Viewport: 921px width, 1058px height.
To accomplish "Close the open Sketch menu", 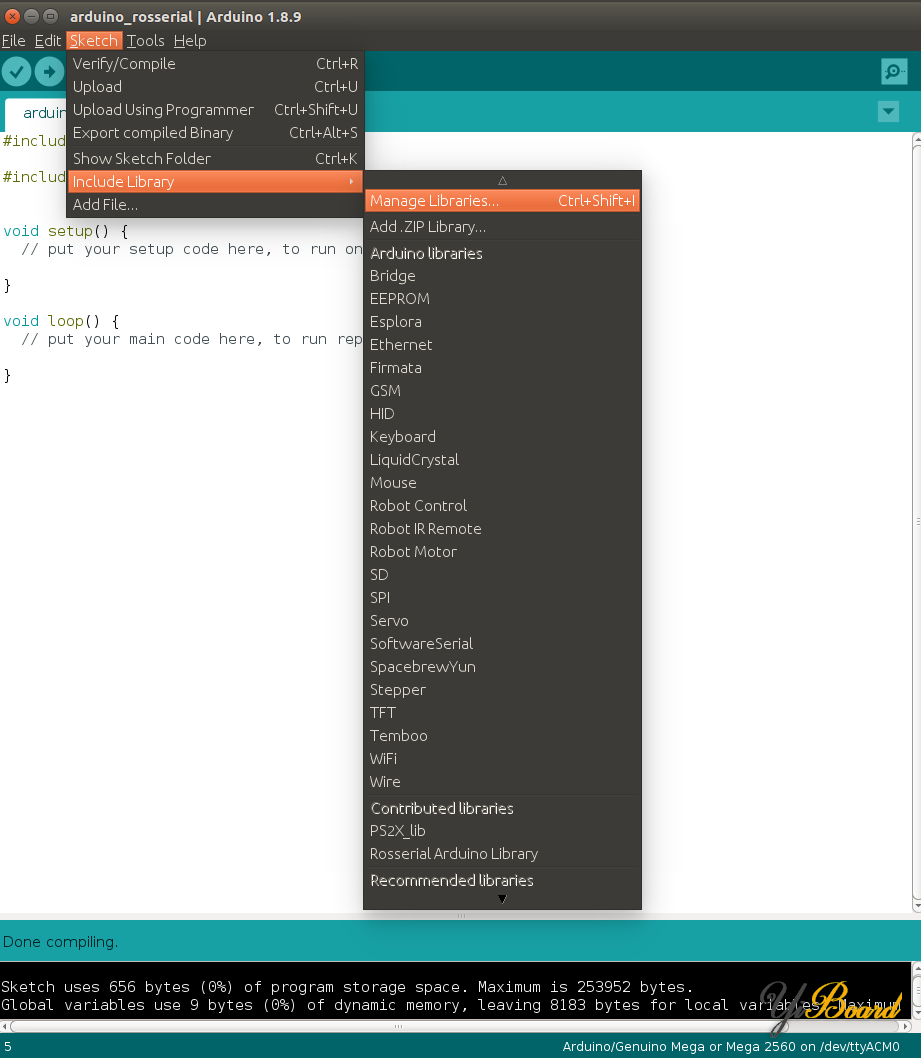I will (x=94, y=40).
